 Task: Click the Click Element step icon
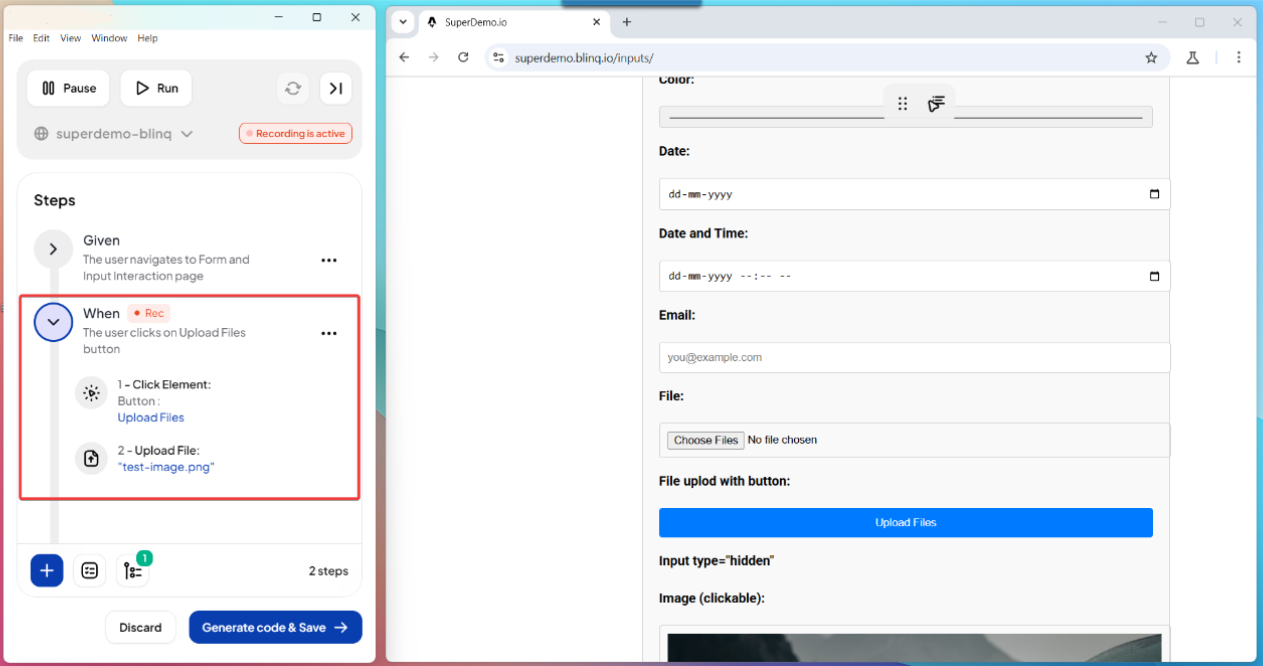91,393
